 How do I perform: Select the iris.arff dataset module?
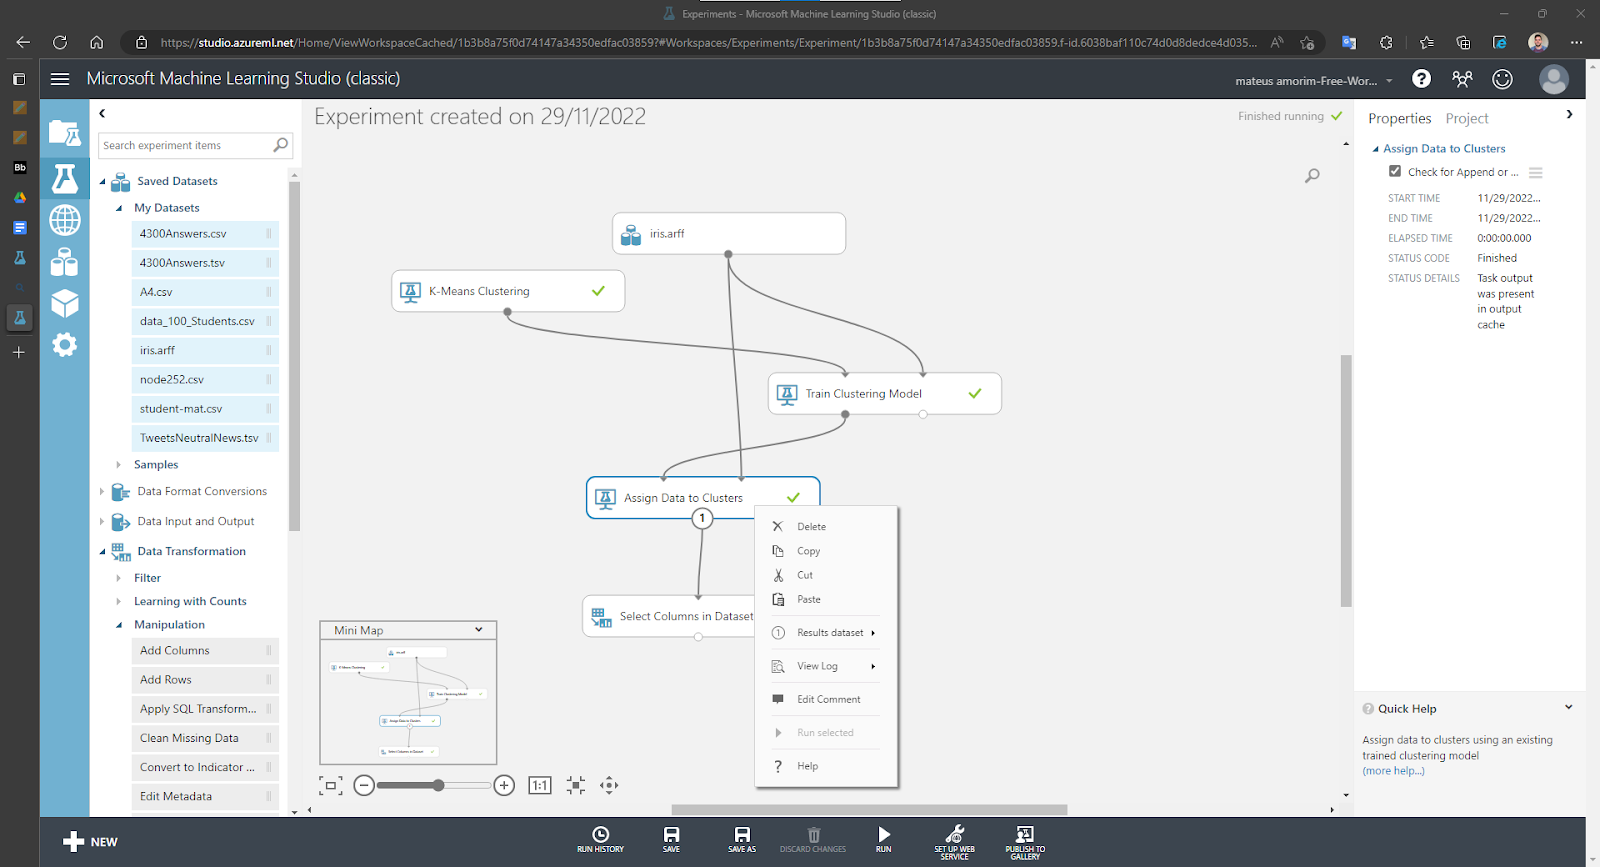729,233
